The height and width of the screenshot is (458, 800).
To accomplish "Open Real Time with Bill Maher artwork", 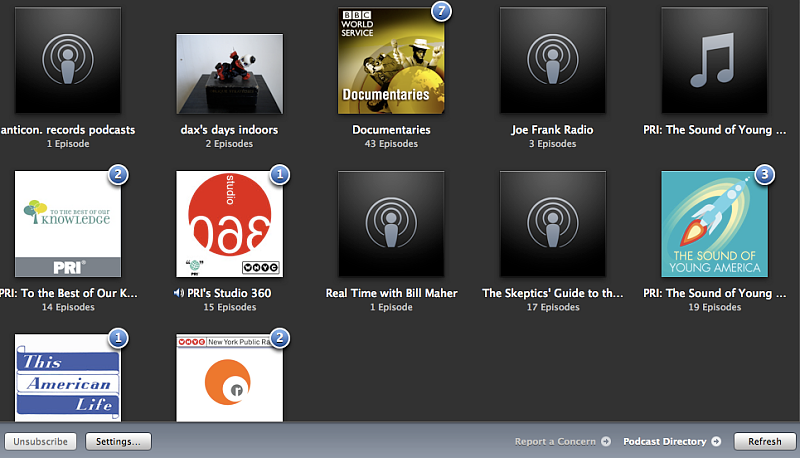I will pyautogui.click(x=391, y=224).
